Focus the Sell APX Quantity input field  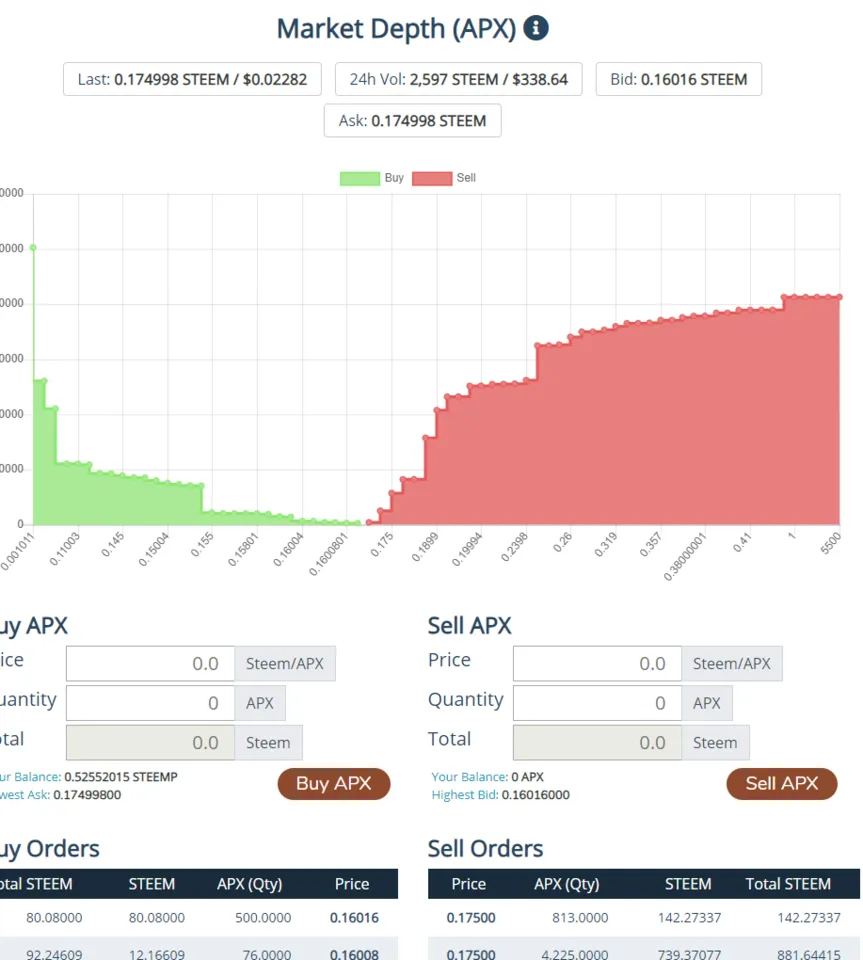(597, 703)
